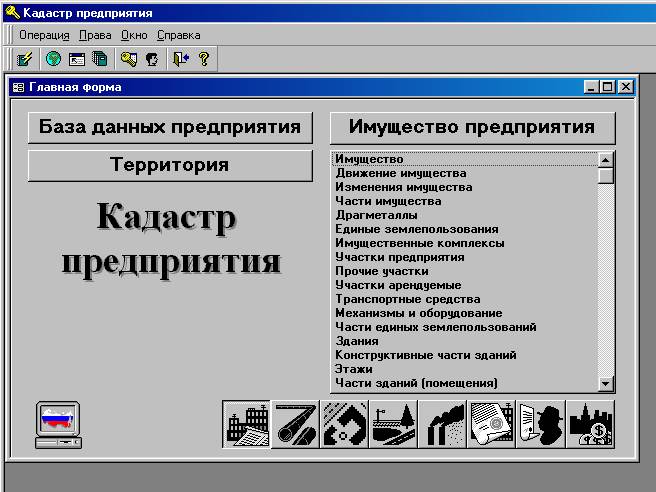Click the База данных предприятия button
656x492 pixels.
coord(170,127)
